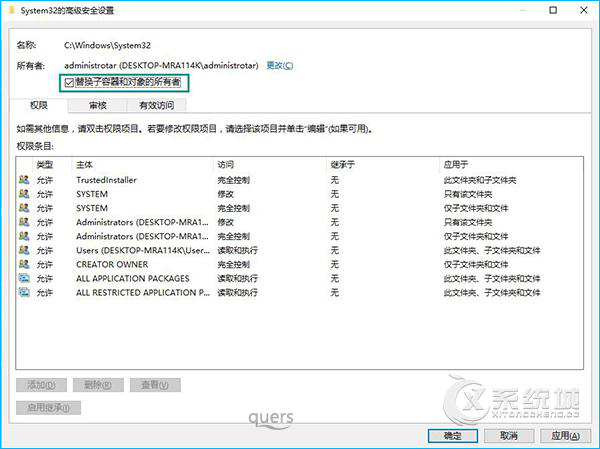Image resolution: width=600 pixels, height=449 pixels.
Task: Click the 确定 button
Action: click(453, 436)
